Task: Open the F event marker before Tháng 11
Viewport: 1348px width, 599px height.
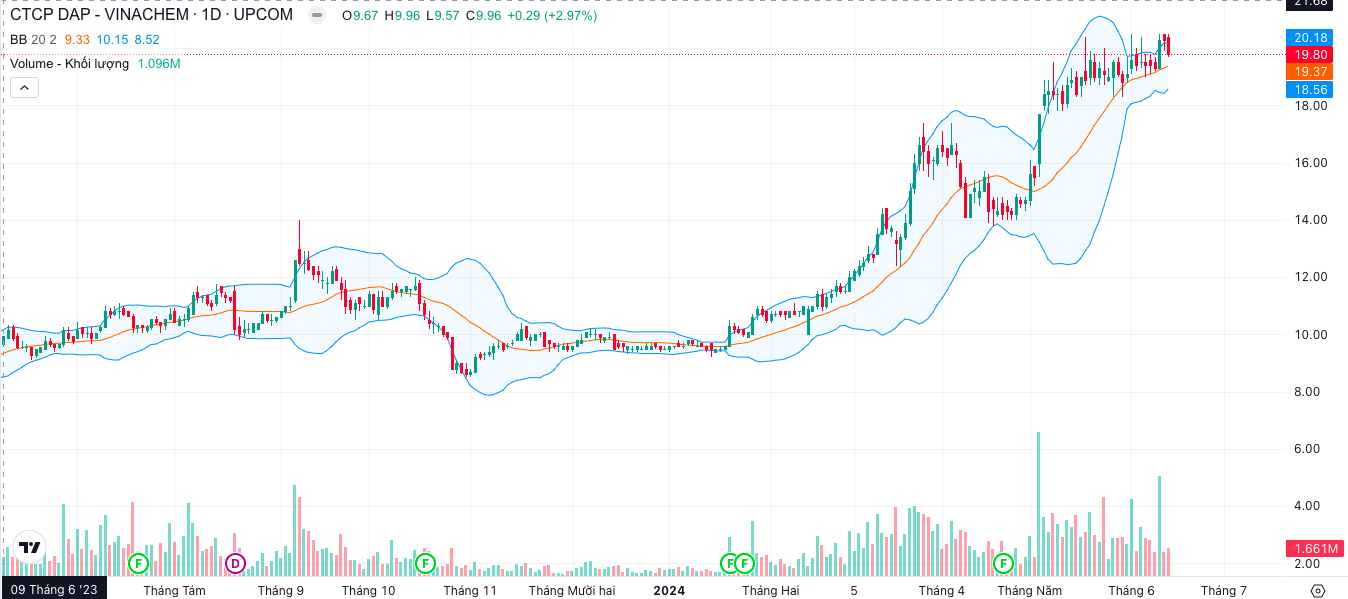Action: [x=425, y=564]
